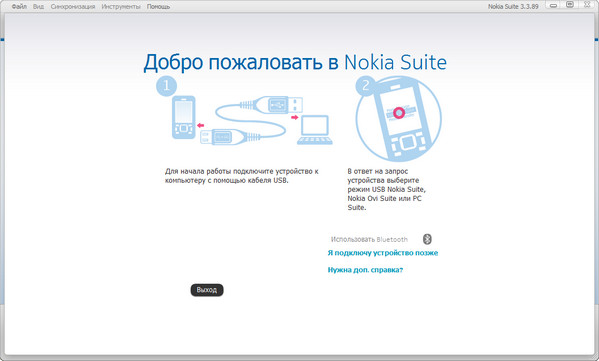Viewport: 599px width, 361px height.
Task: Click the Выход button
Action: [x=207, y=290]
